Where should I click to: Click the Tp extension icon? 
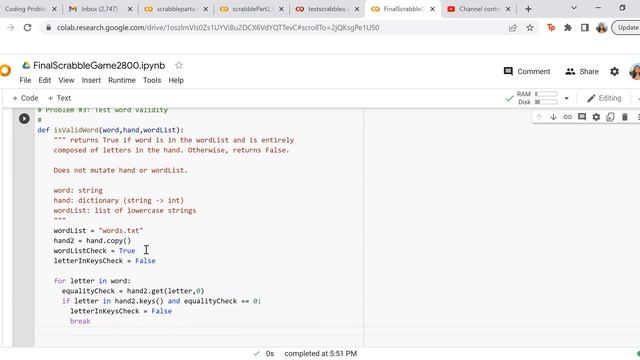coord(551,28)
